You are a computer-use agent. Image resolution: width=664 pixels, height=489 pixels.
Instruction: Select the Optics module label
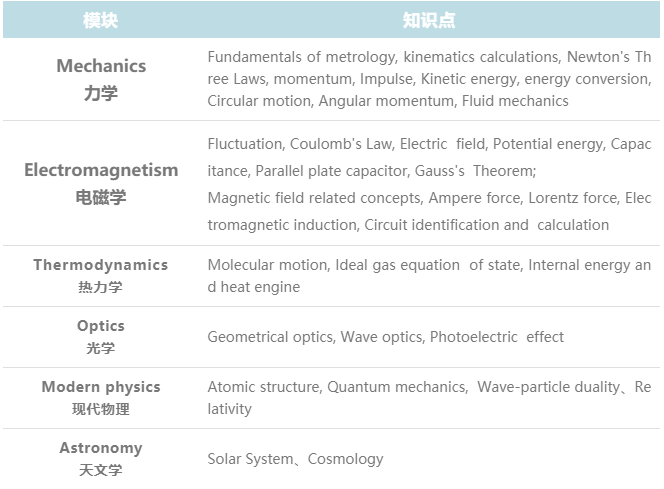pyautogui.click(x=101, y=326)
